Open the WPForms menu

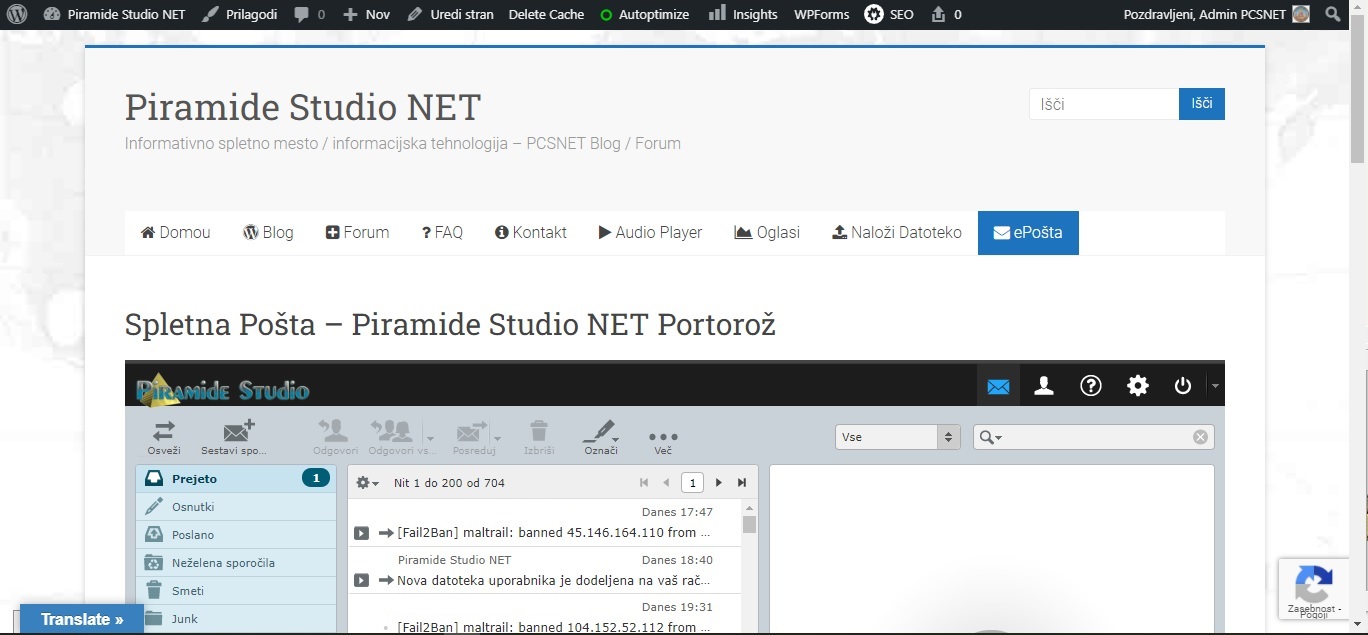point(822,14)
